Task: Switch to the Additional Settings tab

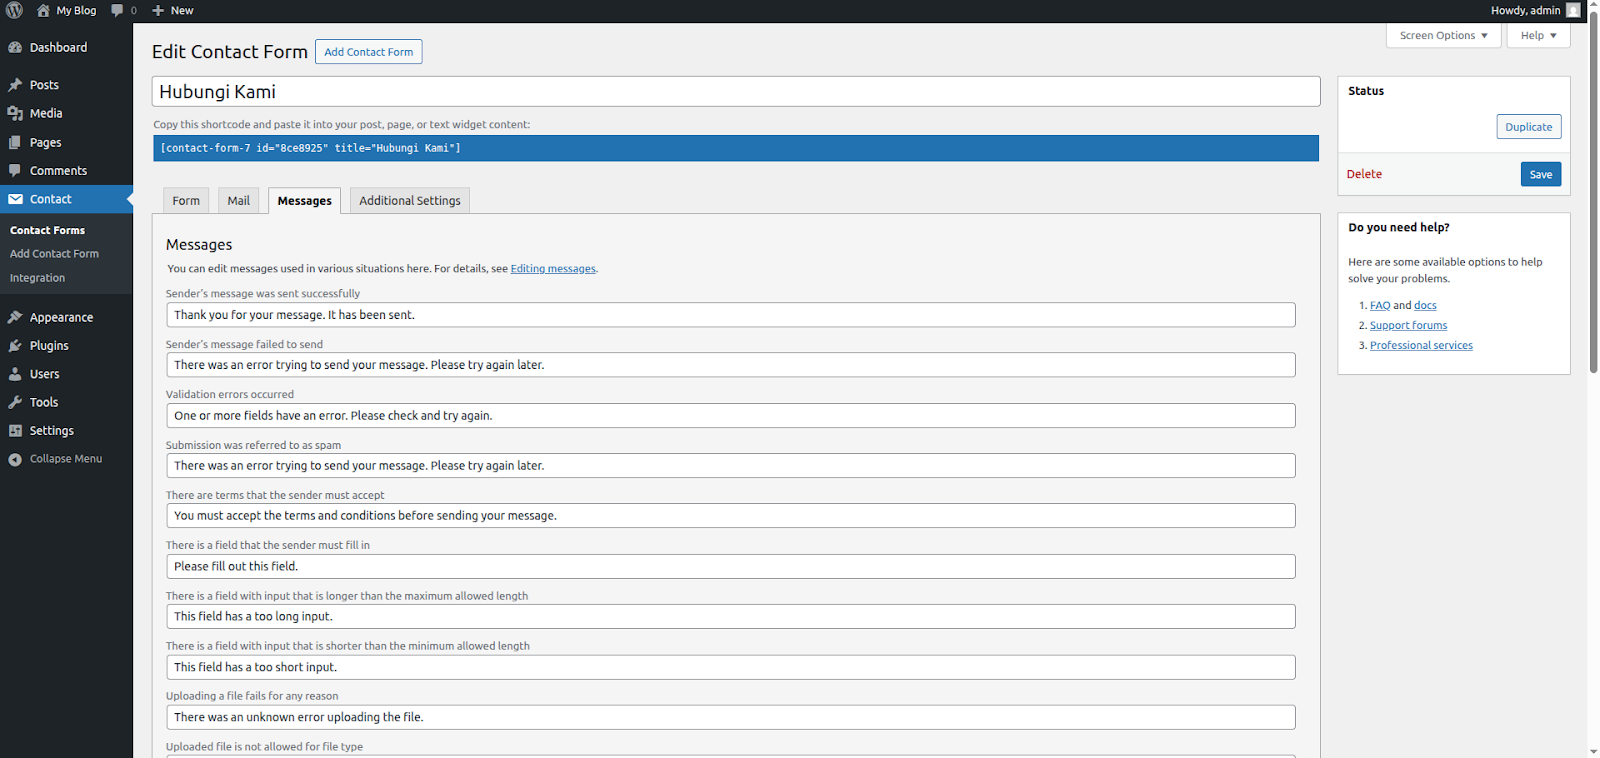Action: tap(409, 201)
